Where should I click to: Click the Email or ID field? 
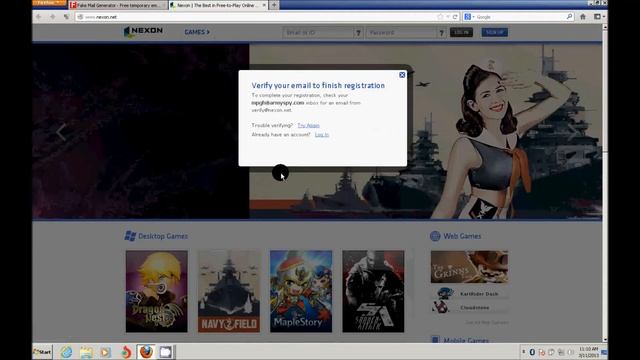[x=318, y=33]
